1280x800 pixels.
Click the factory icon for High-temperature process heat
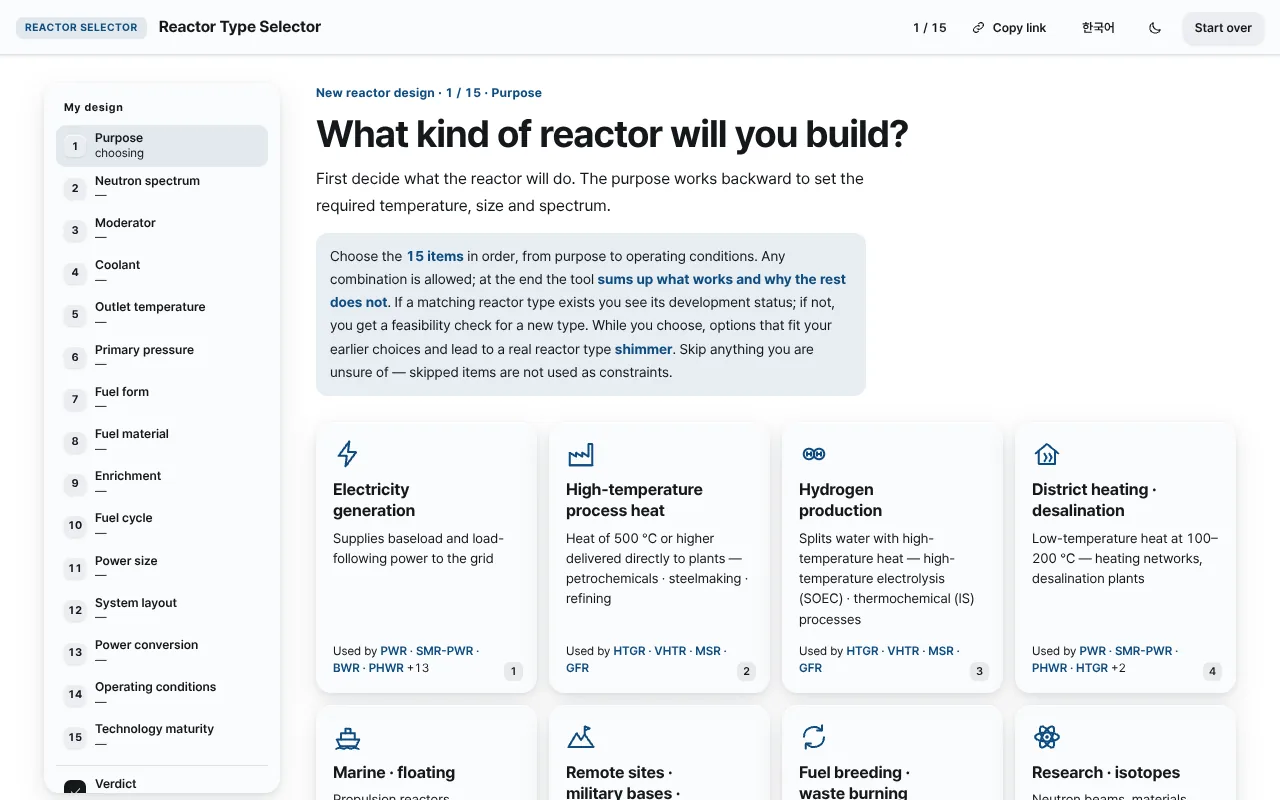(x=580, y=454)
